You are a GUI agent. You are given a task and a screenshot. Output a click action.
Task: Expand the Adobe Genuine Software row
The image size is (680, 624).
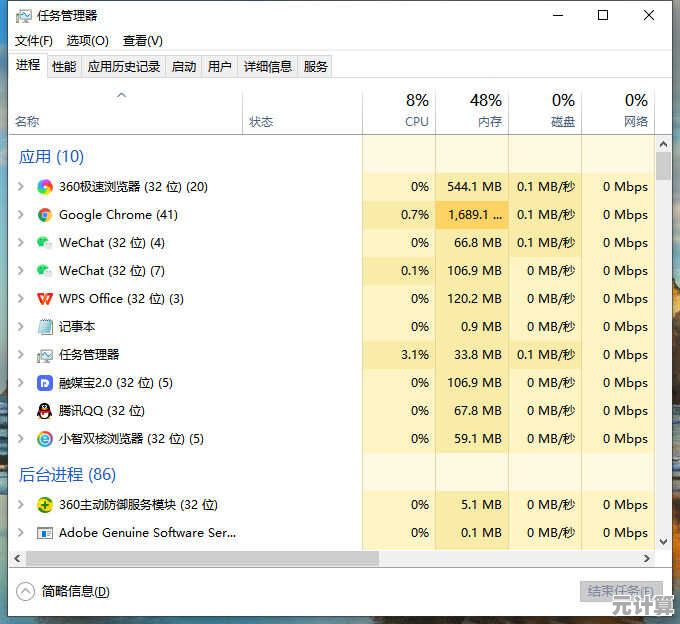click(x=20, y=533)
